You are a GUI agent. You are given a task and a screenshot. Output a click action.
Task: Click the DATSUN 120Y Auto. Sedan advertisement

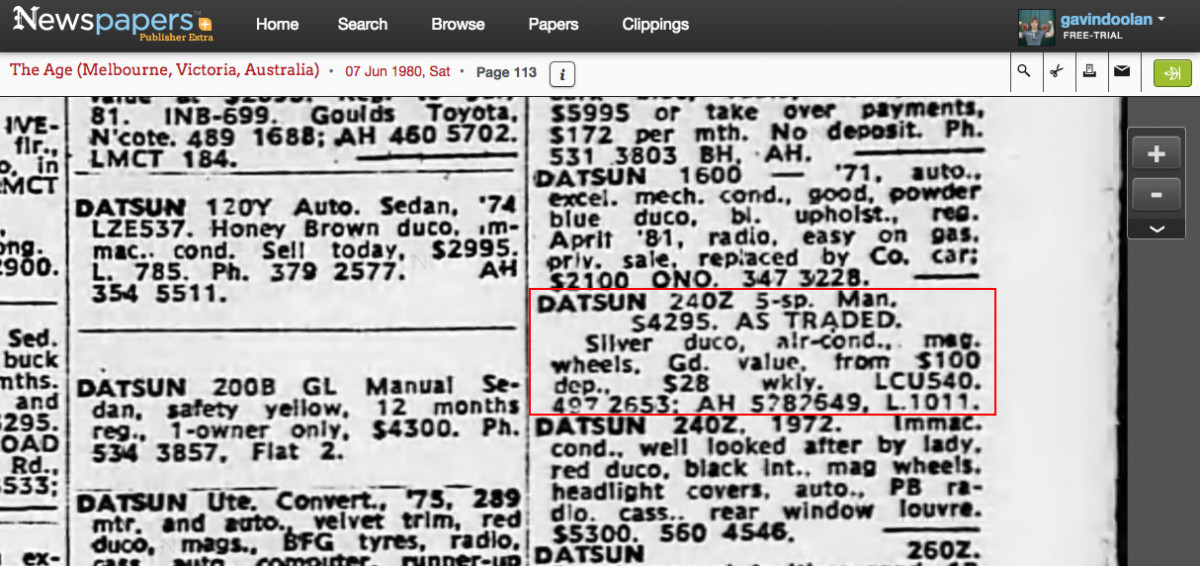pyautogui.click(x=298, y=251)
